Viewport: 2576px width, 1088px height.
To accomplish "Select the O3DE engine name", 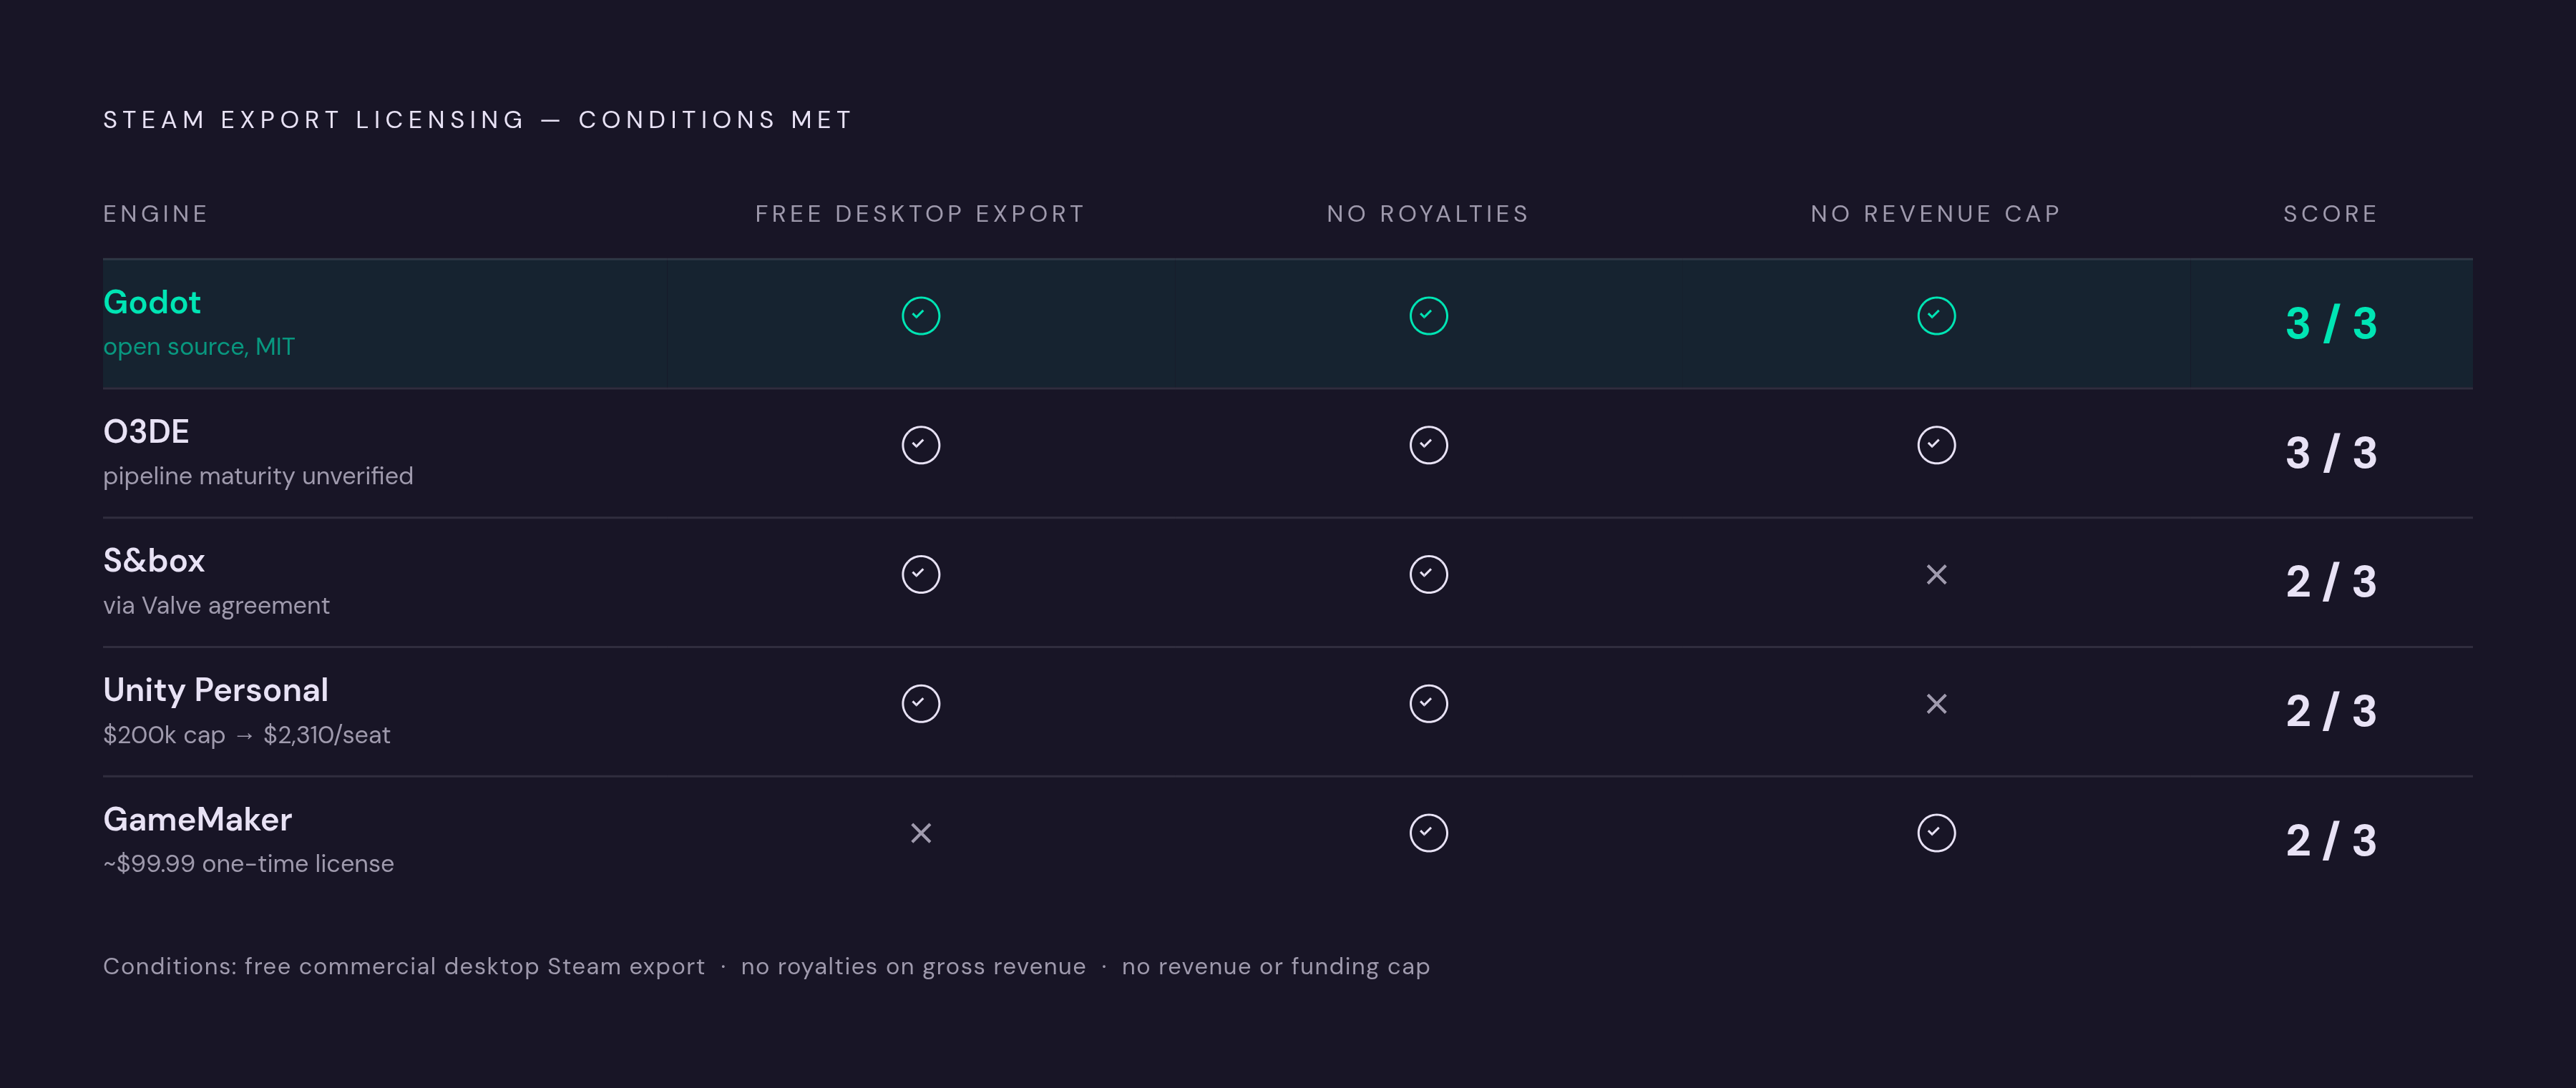I will coord(146,431).
